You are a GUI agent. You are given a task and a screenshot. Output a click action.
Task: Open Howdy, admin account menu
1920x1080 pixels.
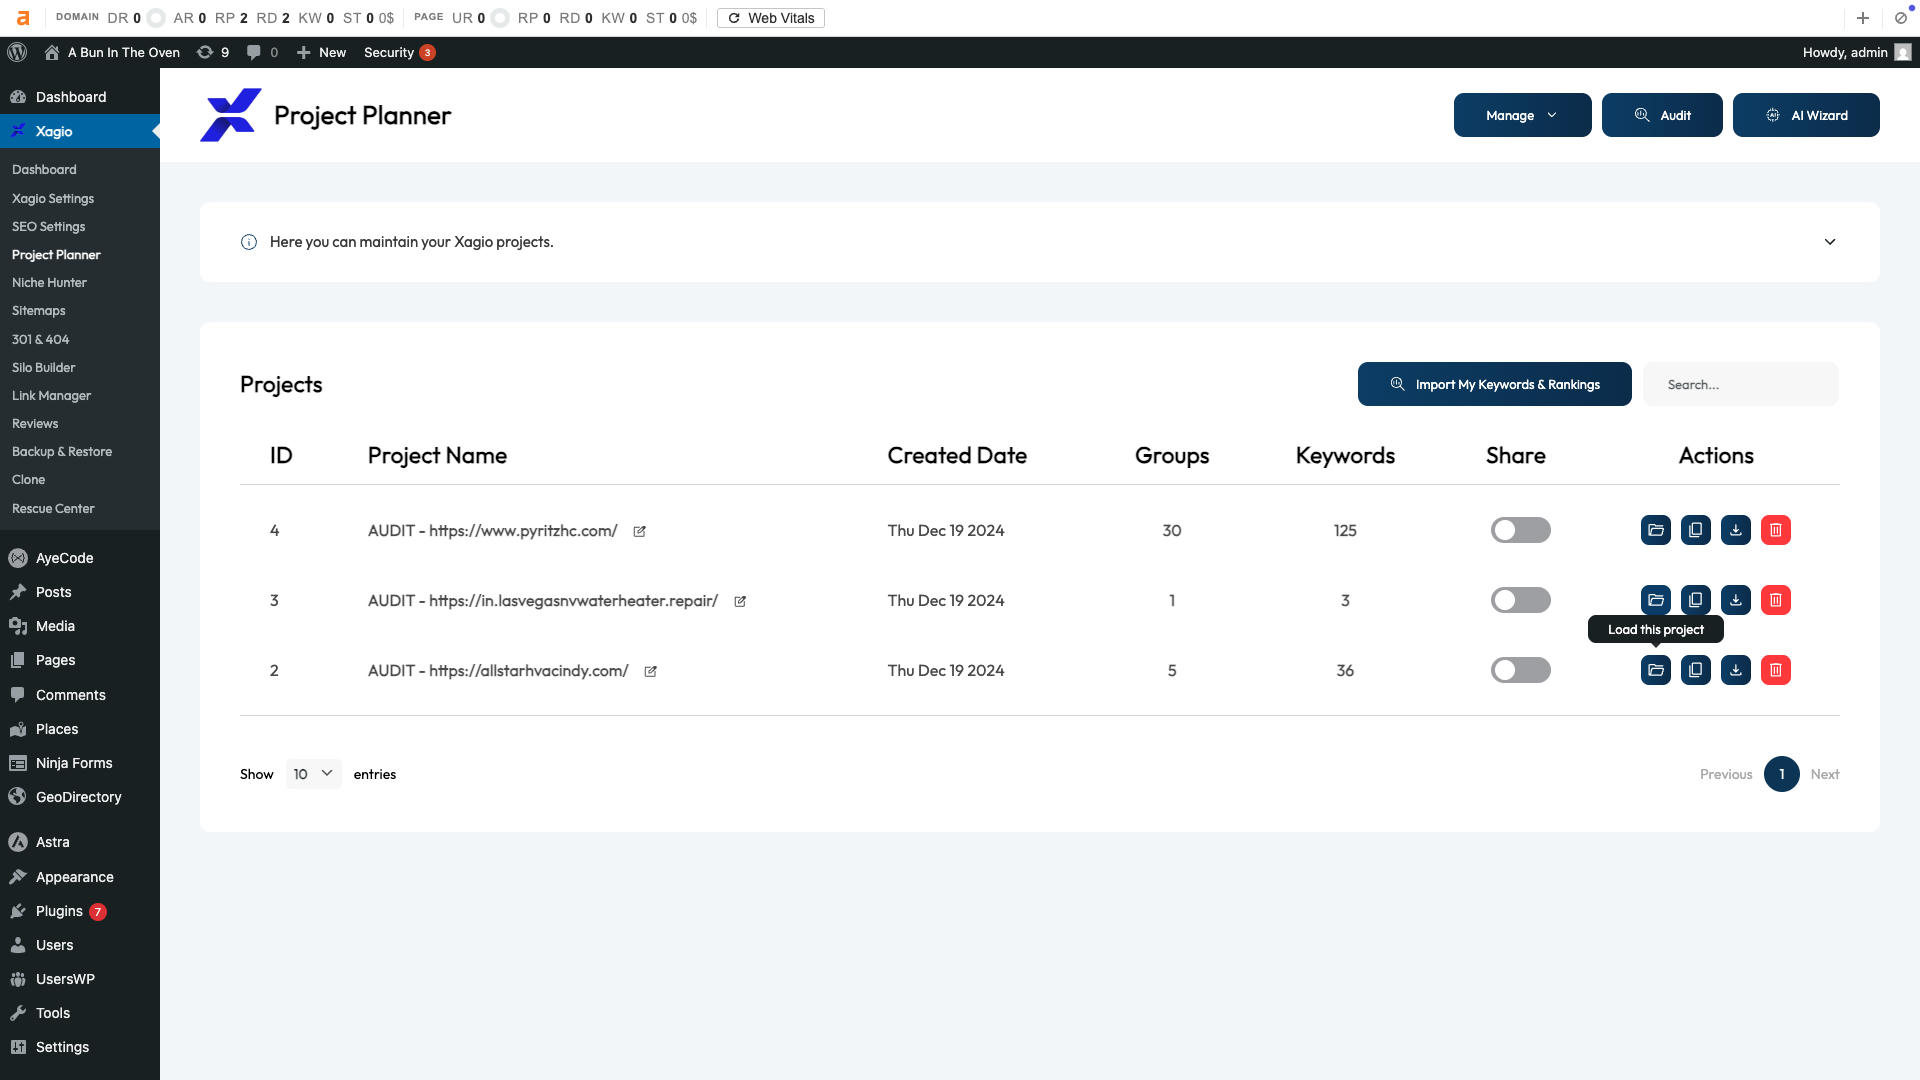(x=1856, y=52)
